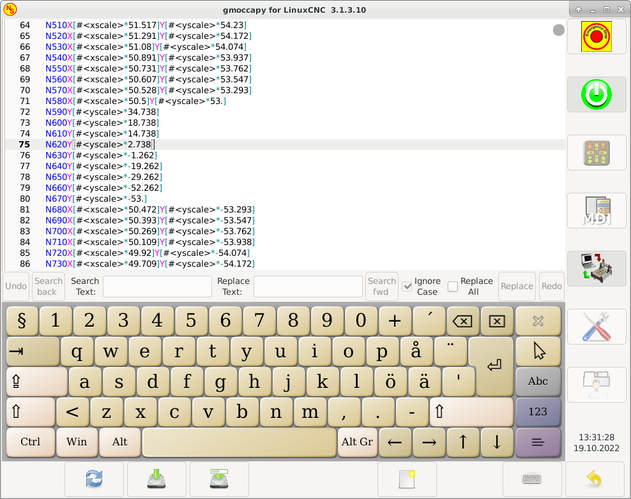The height and width of the screenshot is (499, 631).
Task: Click the Search back button
Action: pyautogui.click(x=48, y=286)
